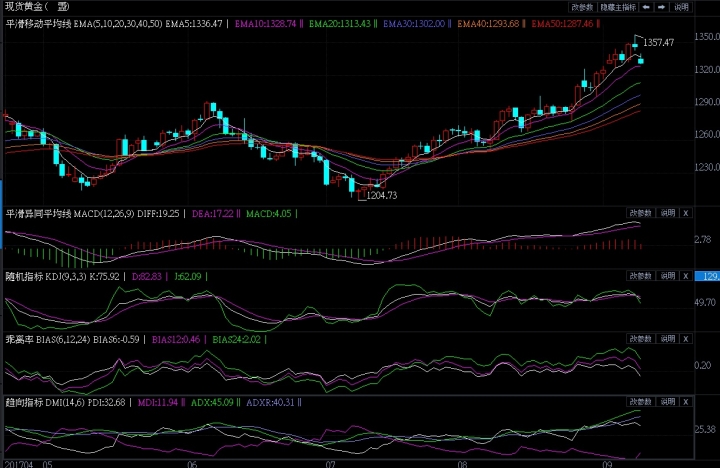The image size is (720, 468).
Task: Click the EMA30:1302.00 label
Action: coord(414,23)
